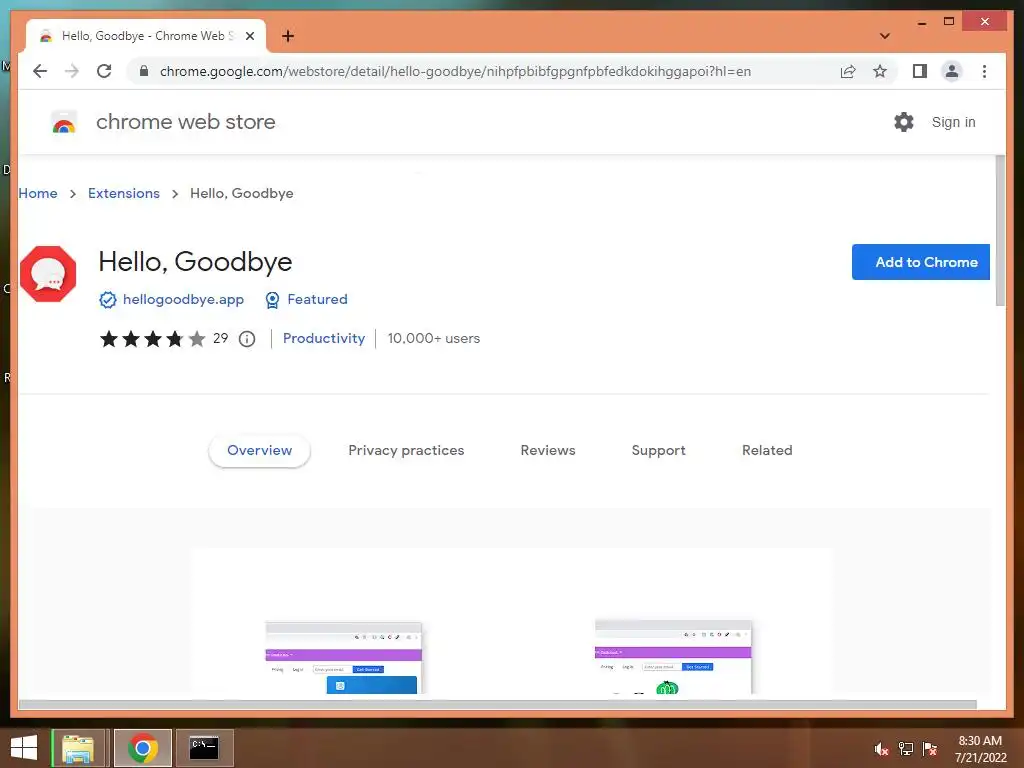Open a new tab with the plus button

tap(288, 36)
